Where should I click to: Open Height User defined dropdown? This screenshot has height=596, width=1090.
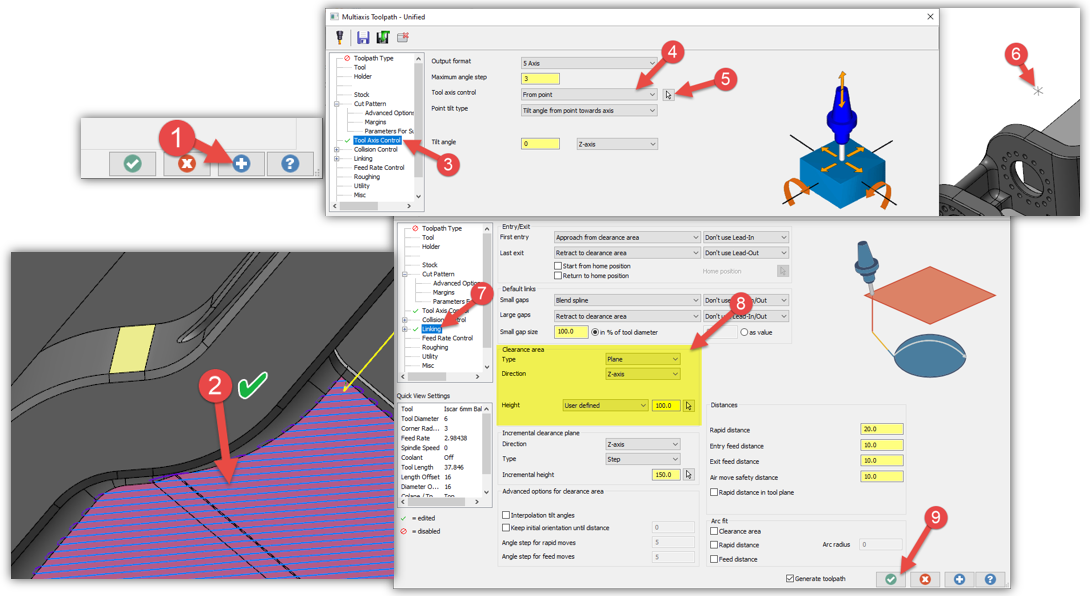tap(605, 405)
